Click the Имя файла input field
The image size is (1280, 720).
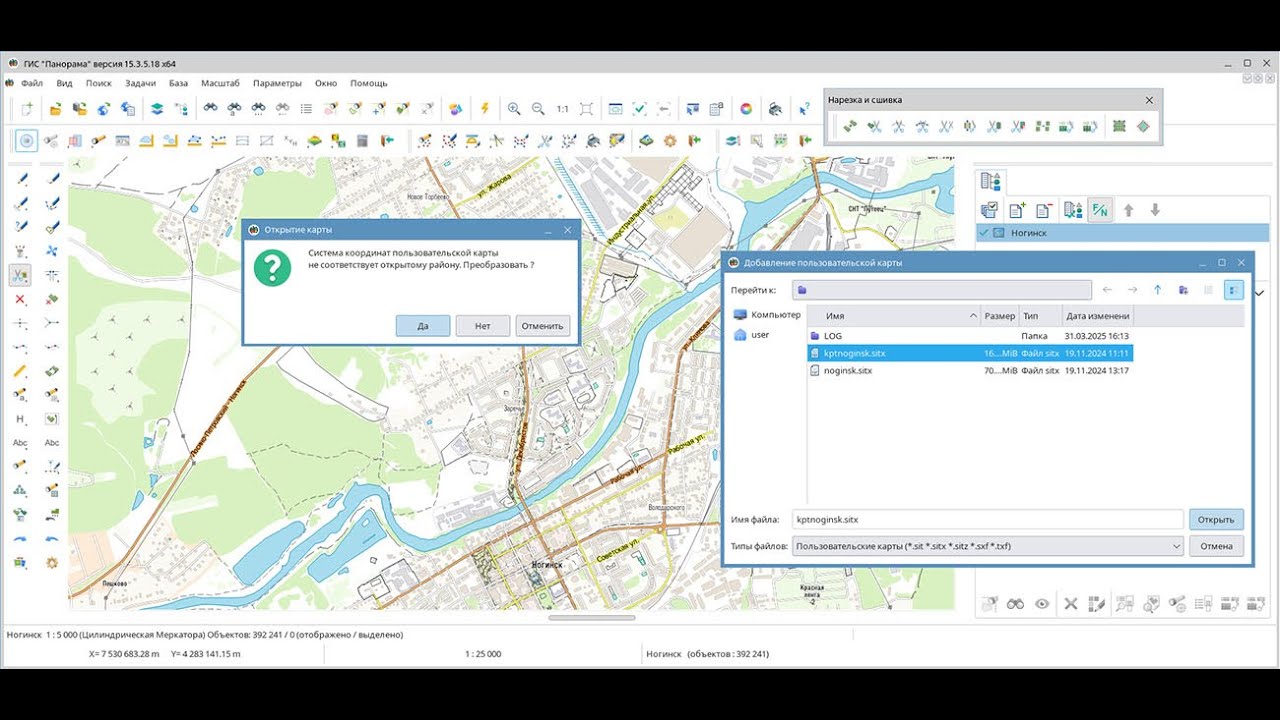[x=988, y=520]
